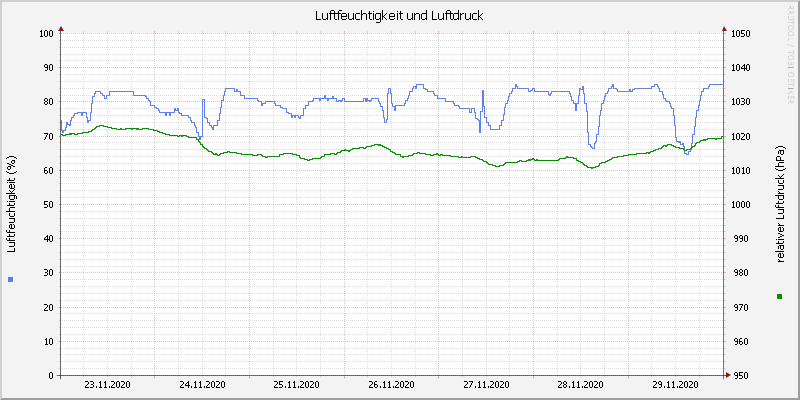Click the "relativer Luftdruck (hPa)" axis label
Viewport: 800px width, 400px height.
[780, 203]
